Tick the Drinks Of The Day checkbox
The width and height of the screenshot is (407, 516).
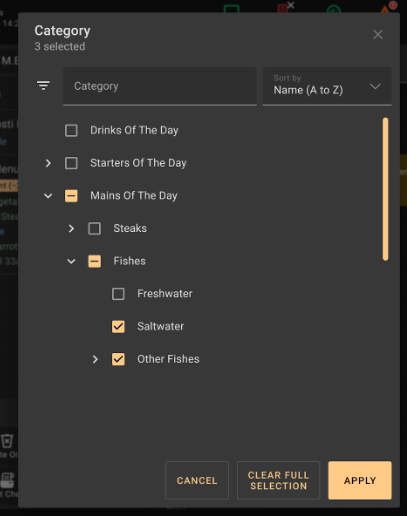click(x=71, y=130)
